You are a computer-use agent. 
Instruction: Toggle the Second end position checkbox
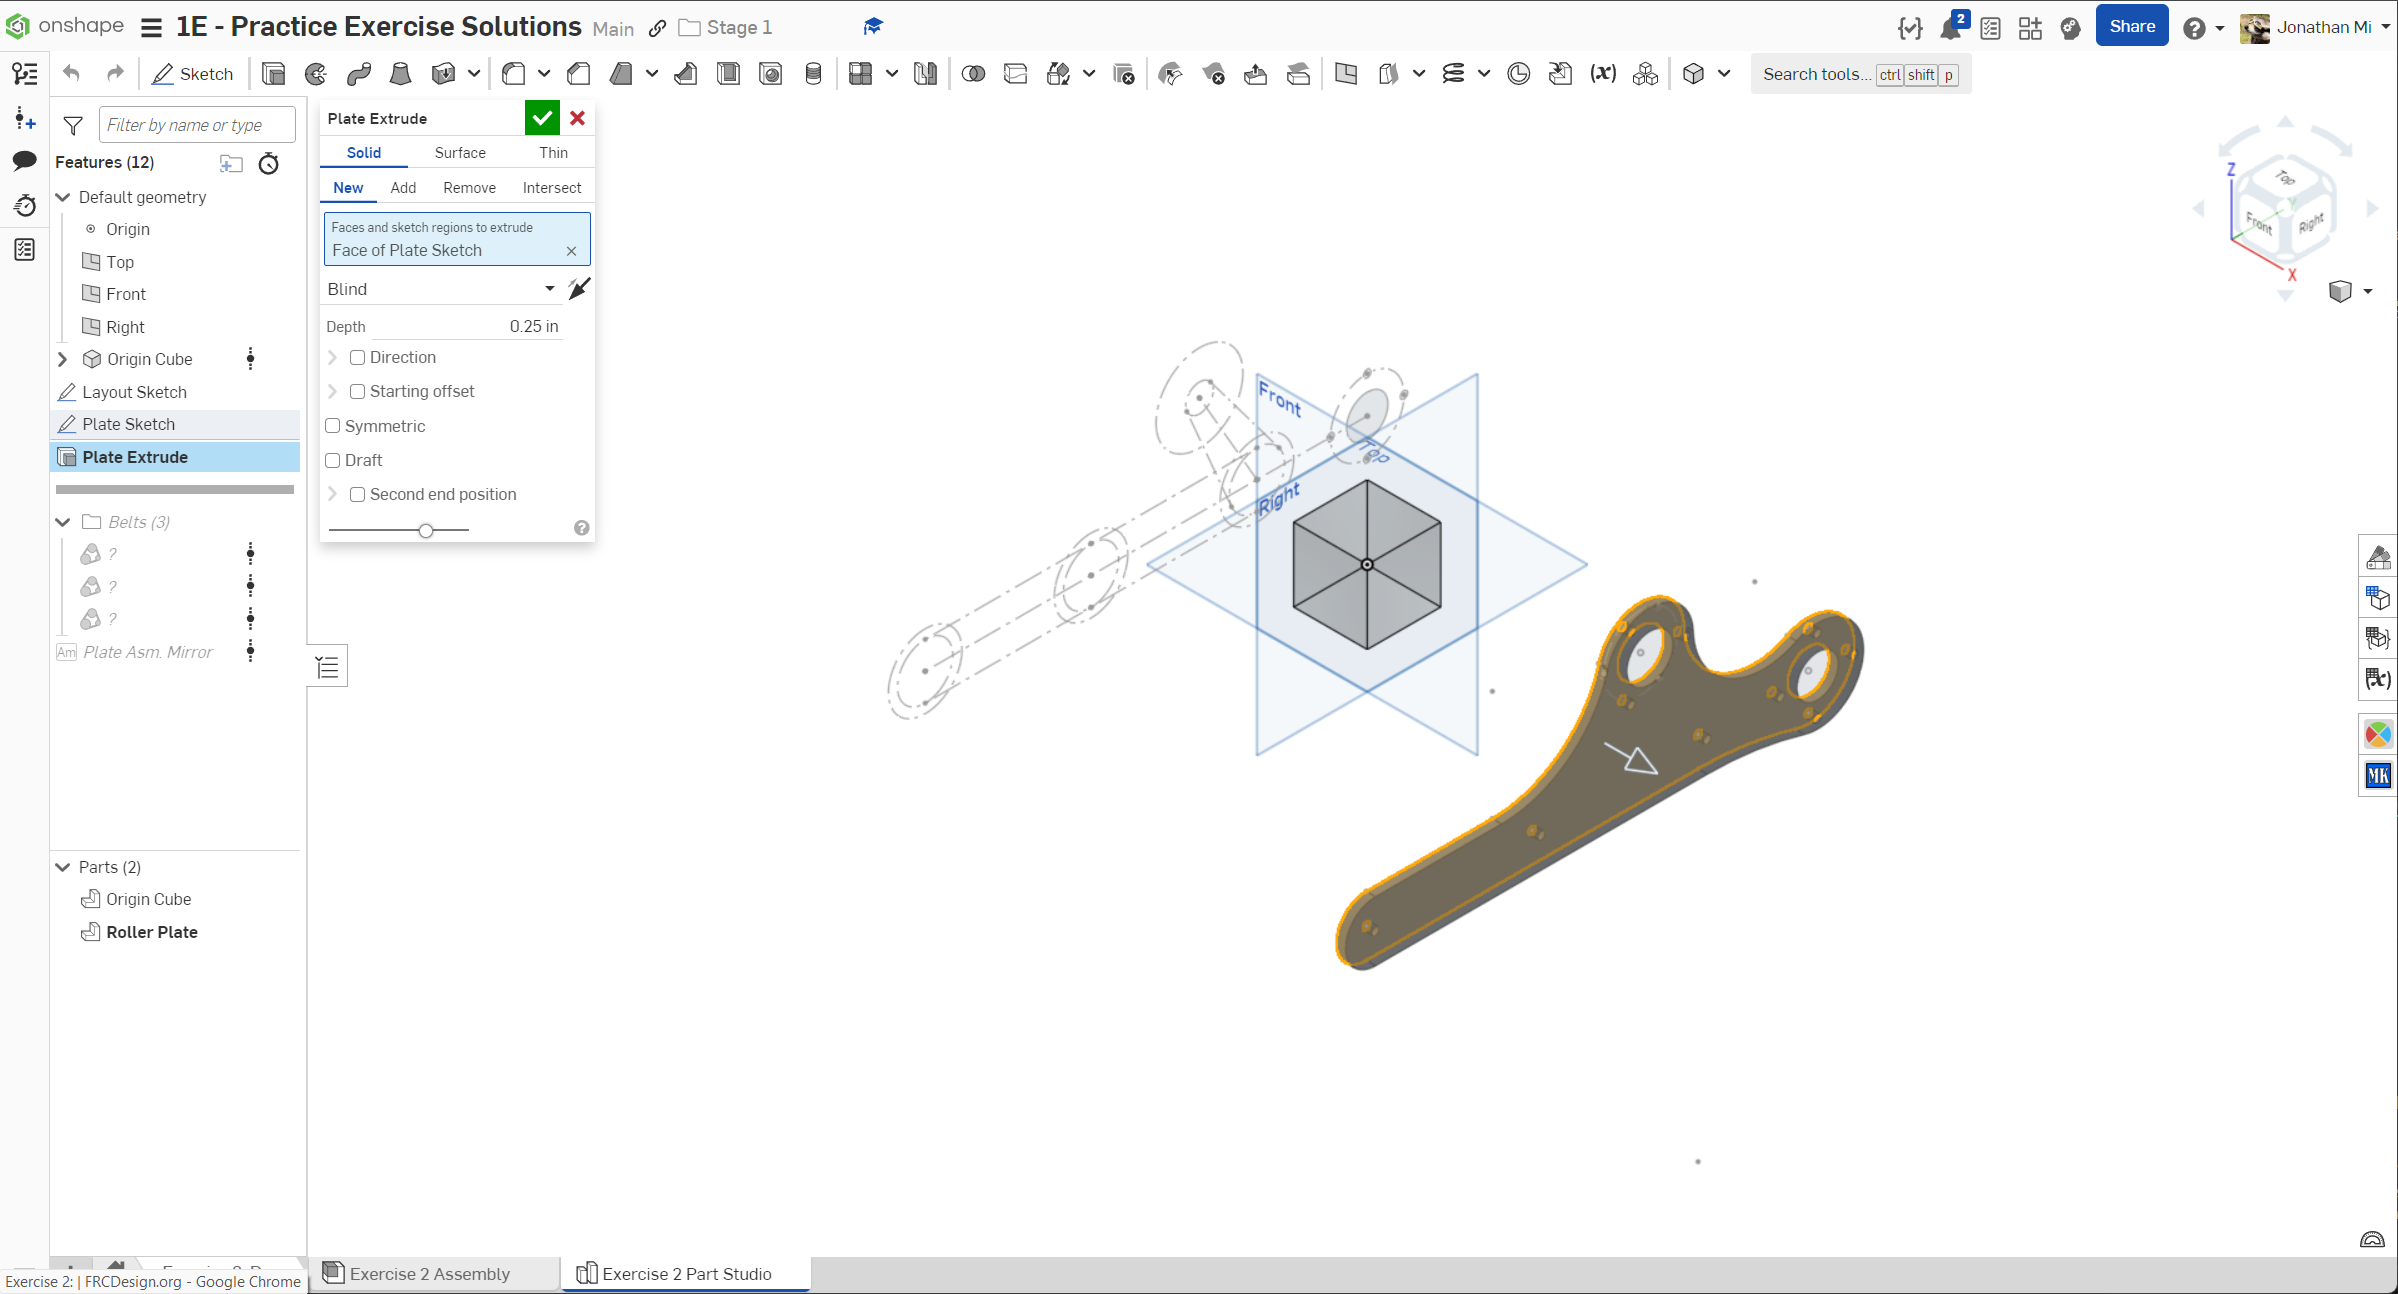pyautogui.click(x=358, y=494)
